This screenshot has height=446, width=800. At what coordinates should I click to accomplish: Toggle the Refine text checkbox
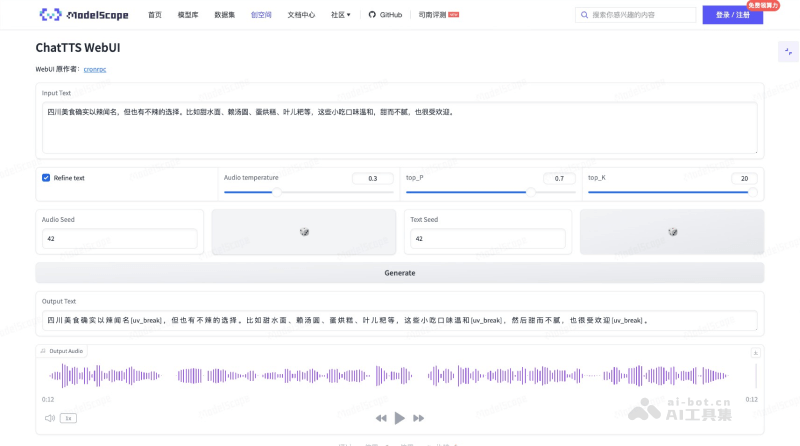click(46, 178)
